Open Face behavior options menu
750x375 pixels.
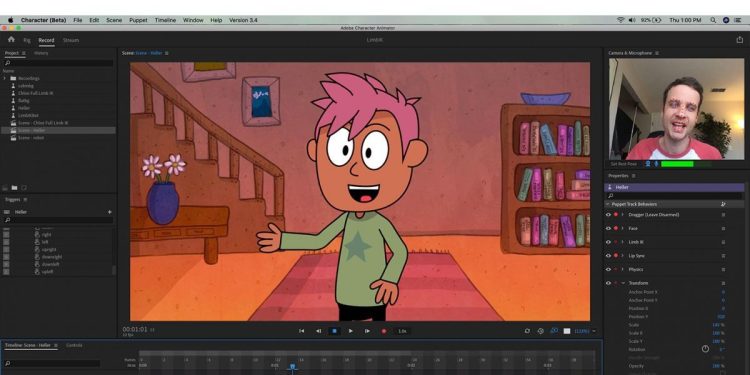pos(723,228)
